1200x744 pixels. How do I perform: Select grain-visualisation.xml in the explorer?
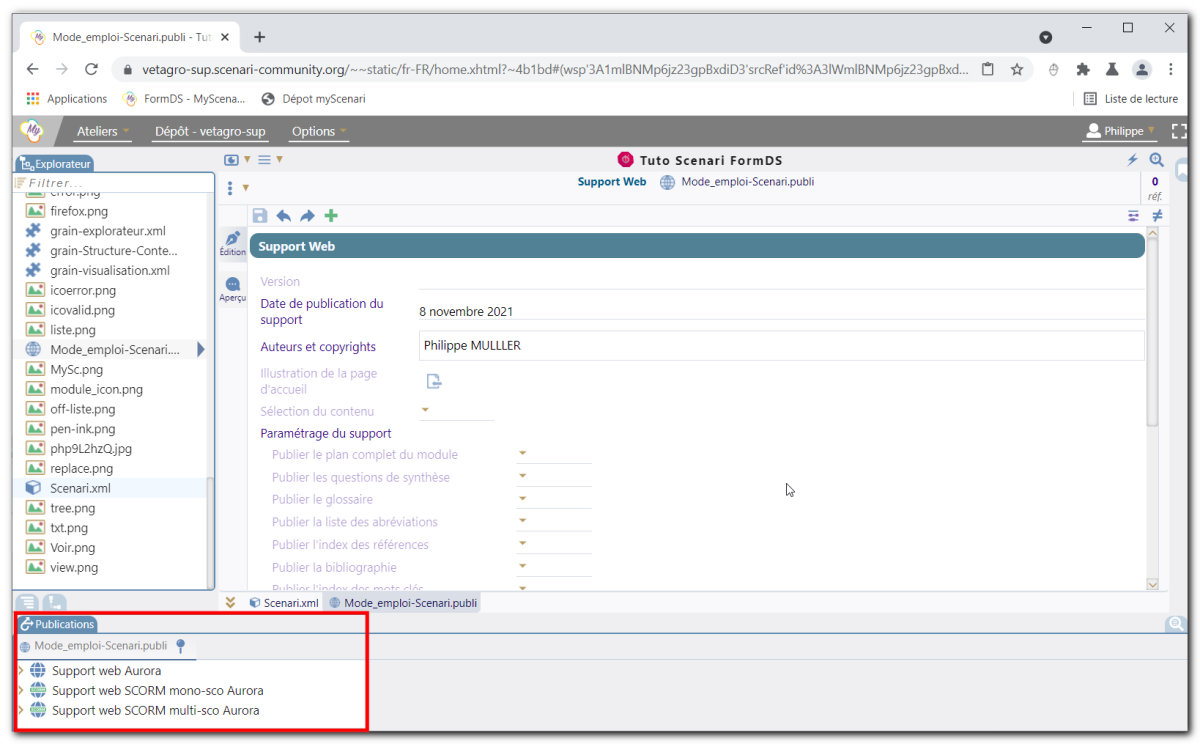(110, 270)
